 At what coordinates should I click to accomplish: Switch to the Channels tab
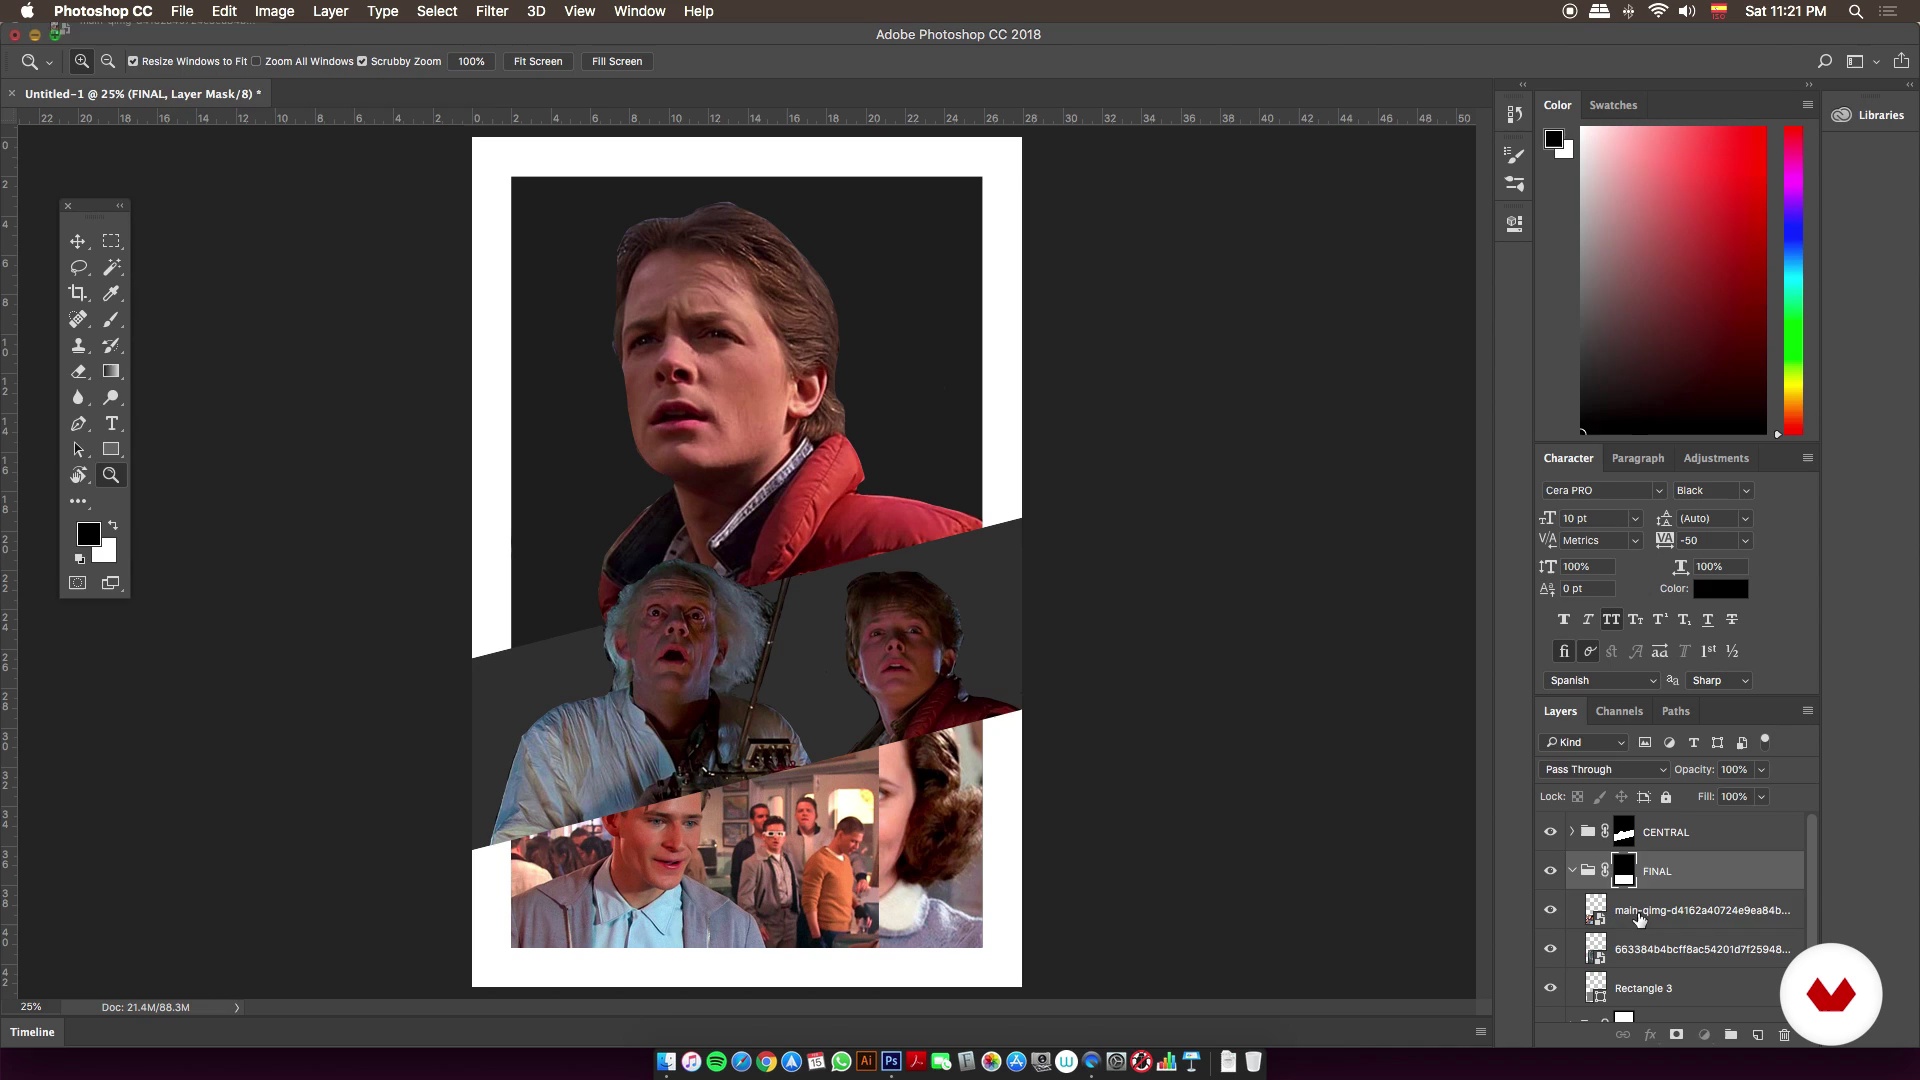point(1619,712)
